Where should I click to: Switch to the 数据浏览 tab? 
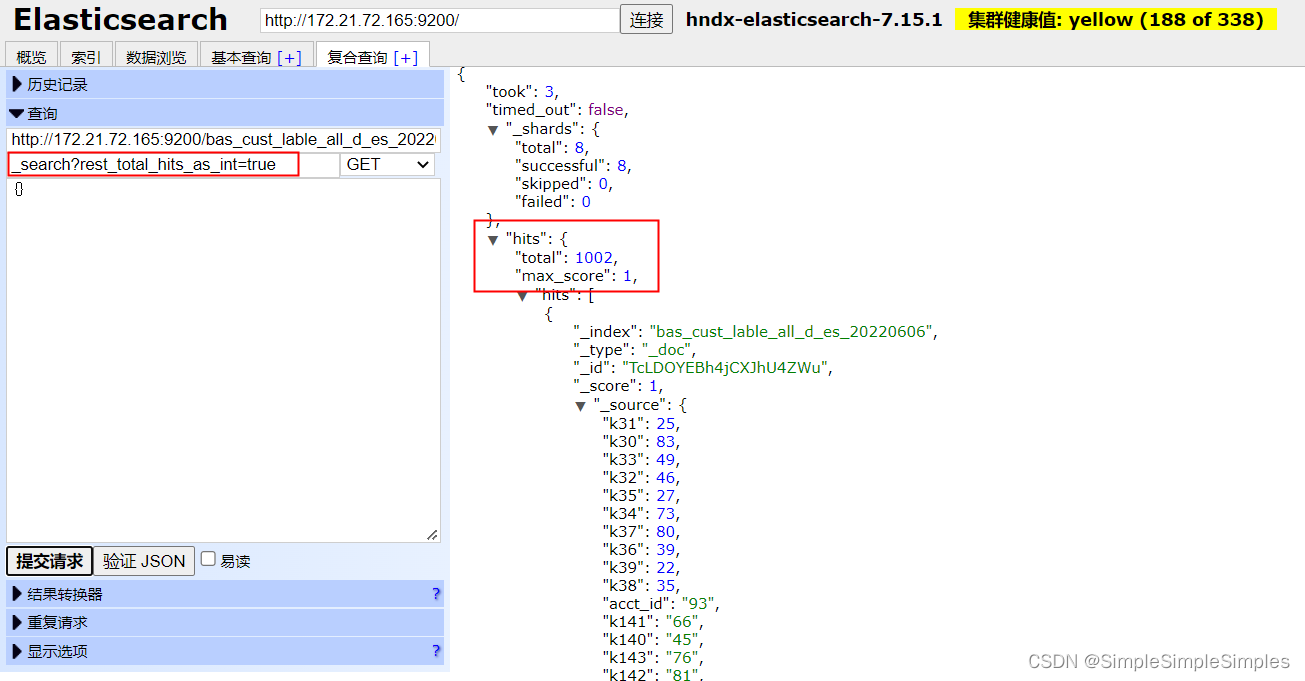coord(156,56)
